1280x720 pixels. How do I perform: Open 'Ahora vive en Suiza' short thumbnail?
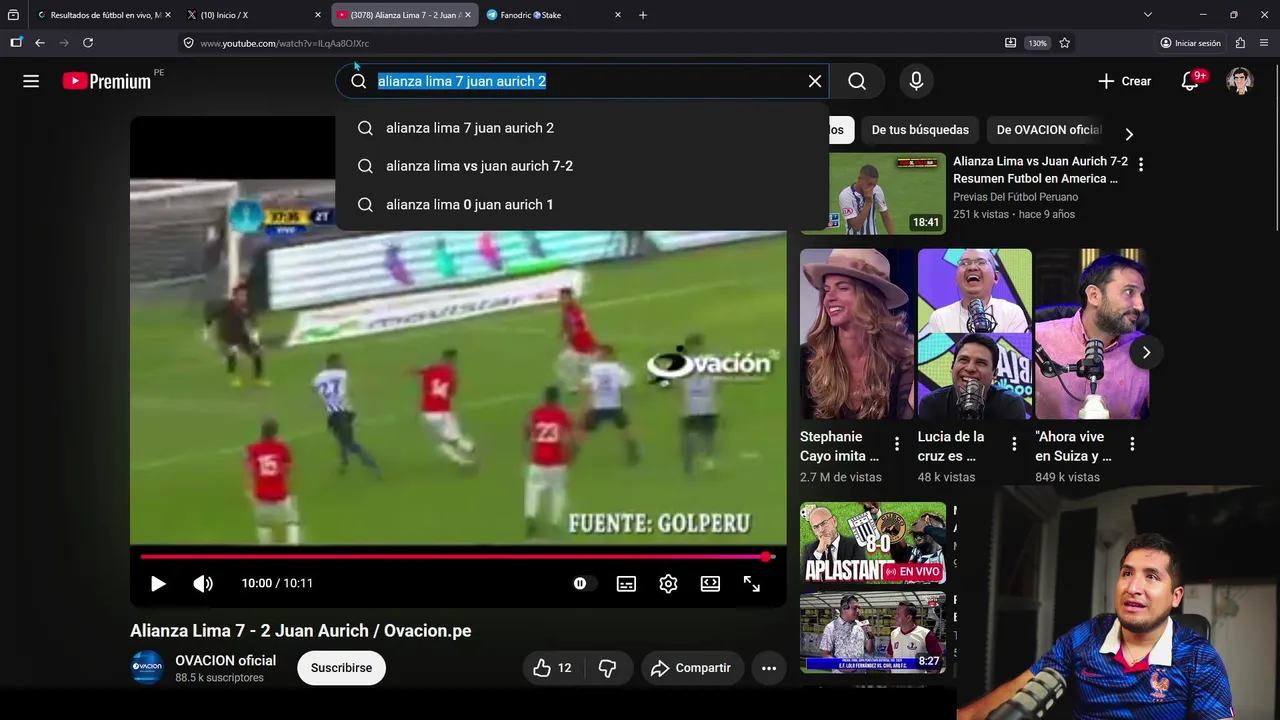pyautogui.click(x=1092, y=334)
